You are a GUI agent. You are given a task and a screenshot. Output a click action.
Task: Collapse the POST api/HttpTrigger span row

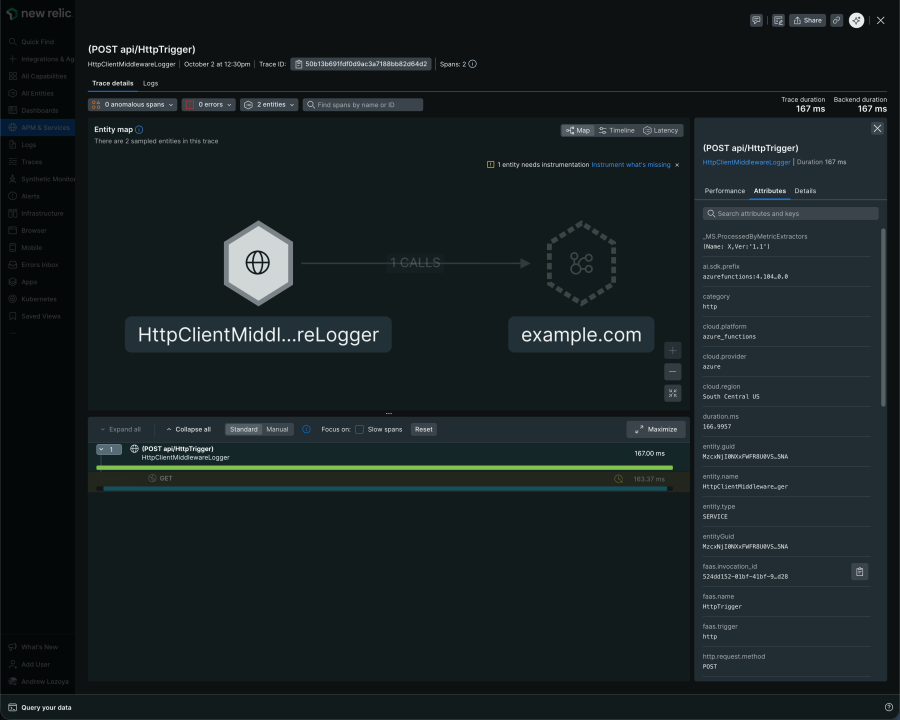point(99,449)
